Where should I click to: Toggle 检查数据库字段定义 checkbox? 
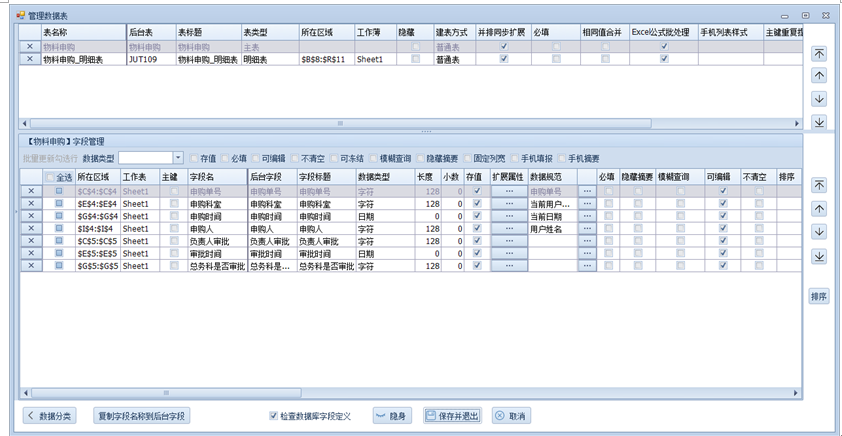pos(274,416)
